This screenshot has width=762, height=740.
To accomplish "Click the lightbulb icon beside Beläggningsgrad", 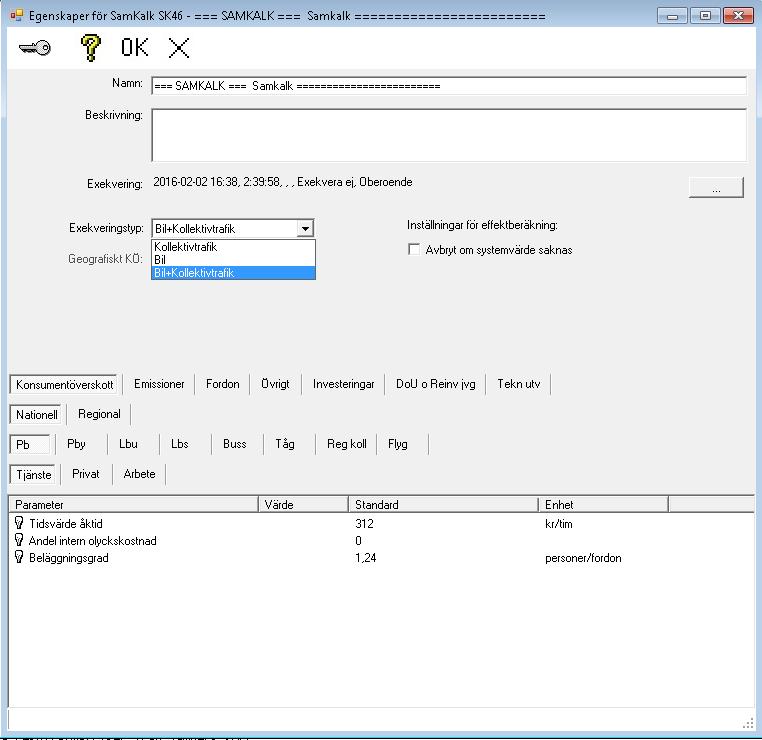I will 19,557.
